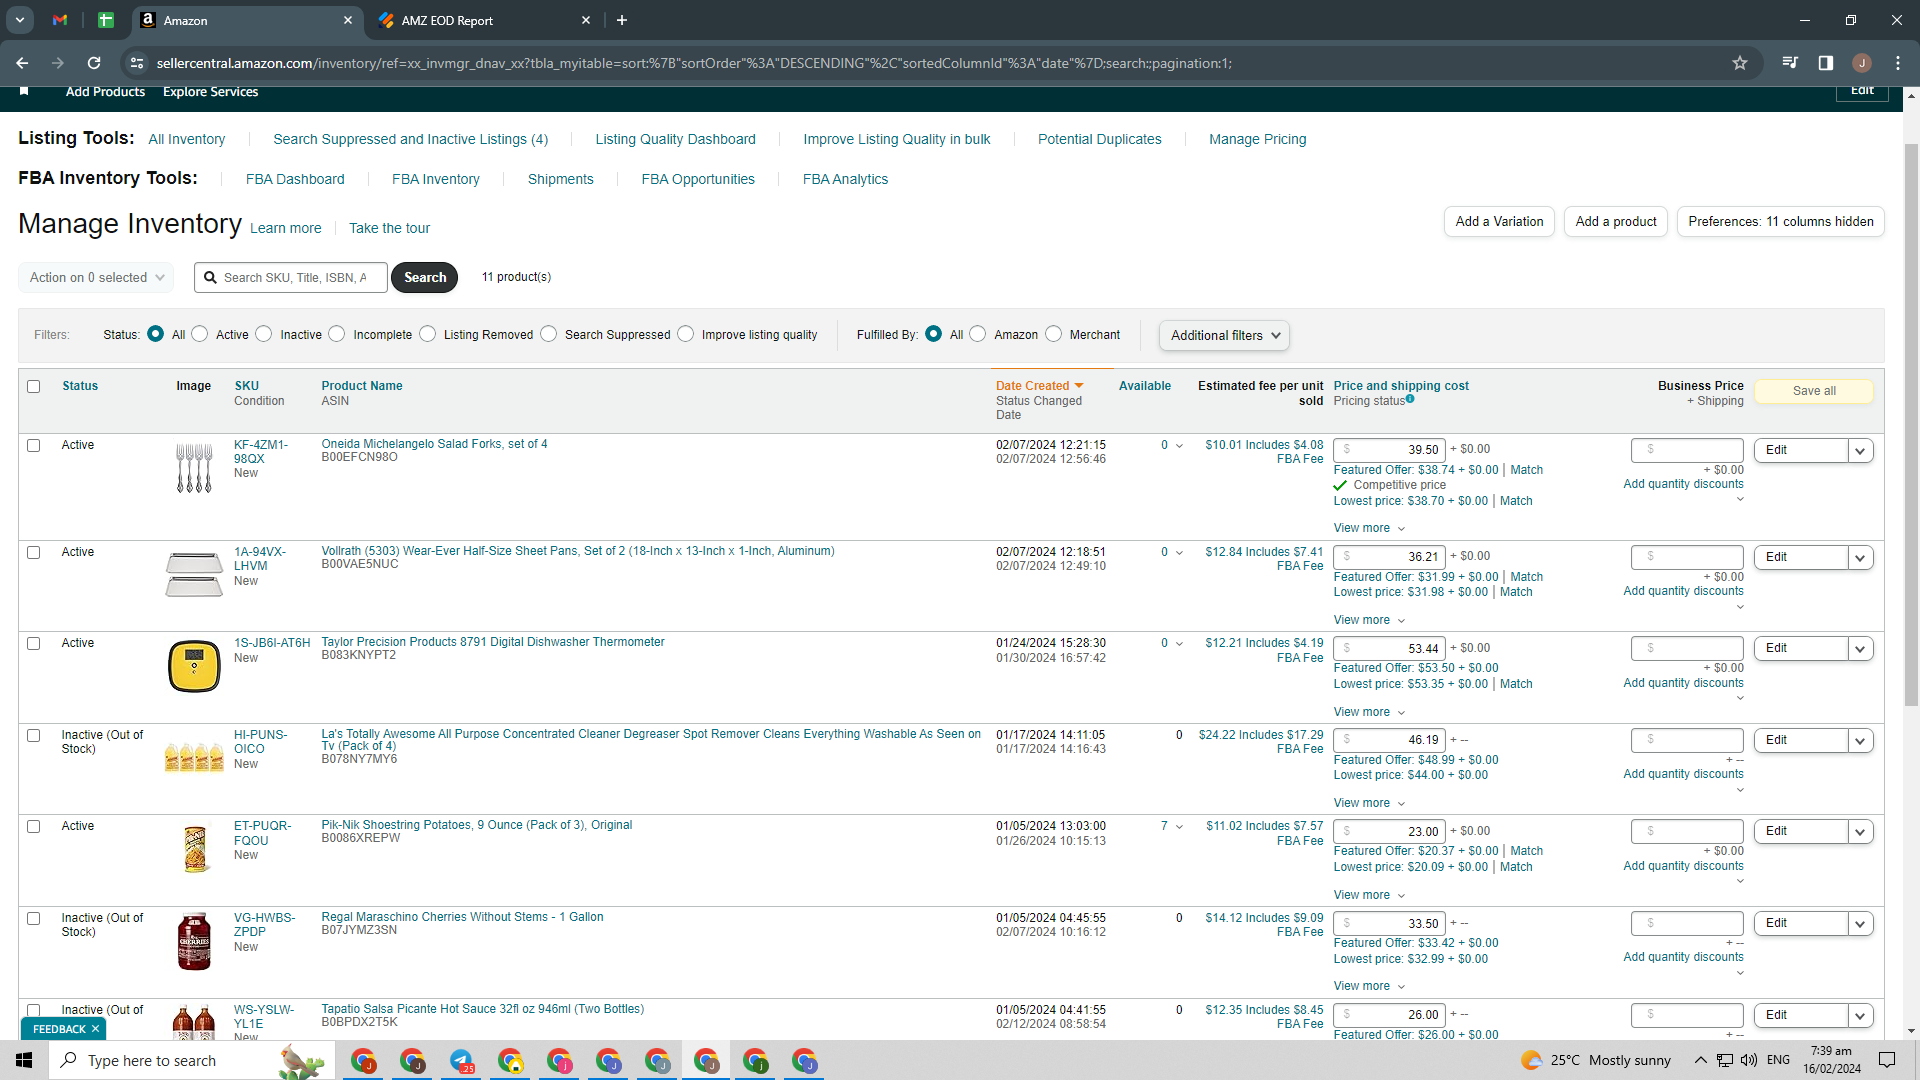Open the tab search dropdown in Chrome
This screenshot has width=1920, height=1080.
point(20,20)
